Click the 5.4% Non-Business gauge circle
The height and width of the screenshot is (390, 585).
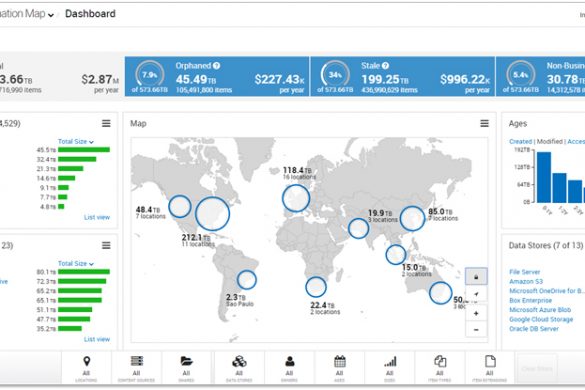pyautogui.click(x=520, y=74)
